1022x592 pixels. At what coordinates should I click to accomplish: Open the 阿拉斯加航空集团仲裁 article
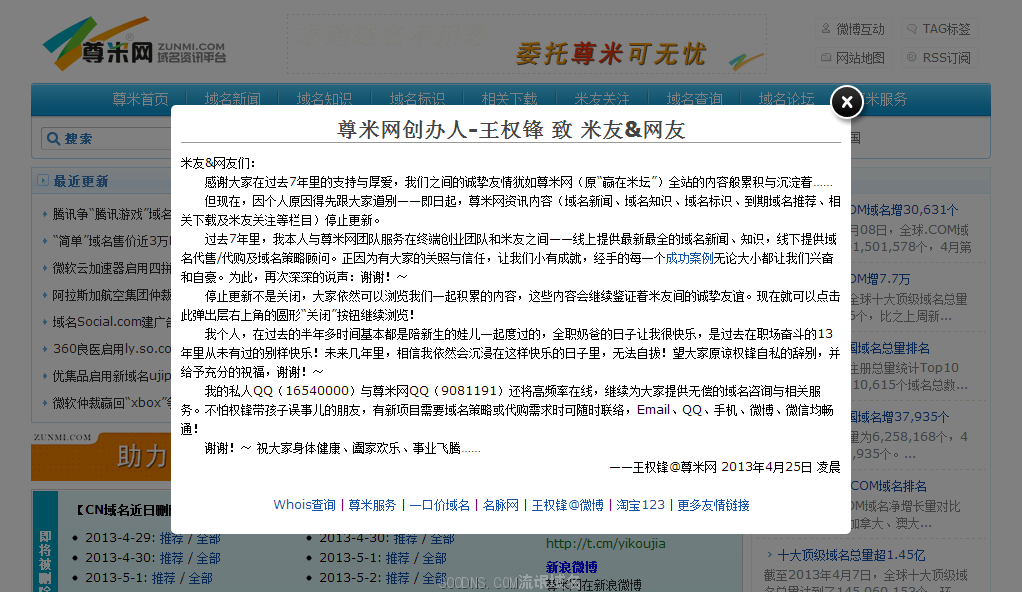click(112, 295)
